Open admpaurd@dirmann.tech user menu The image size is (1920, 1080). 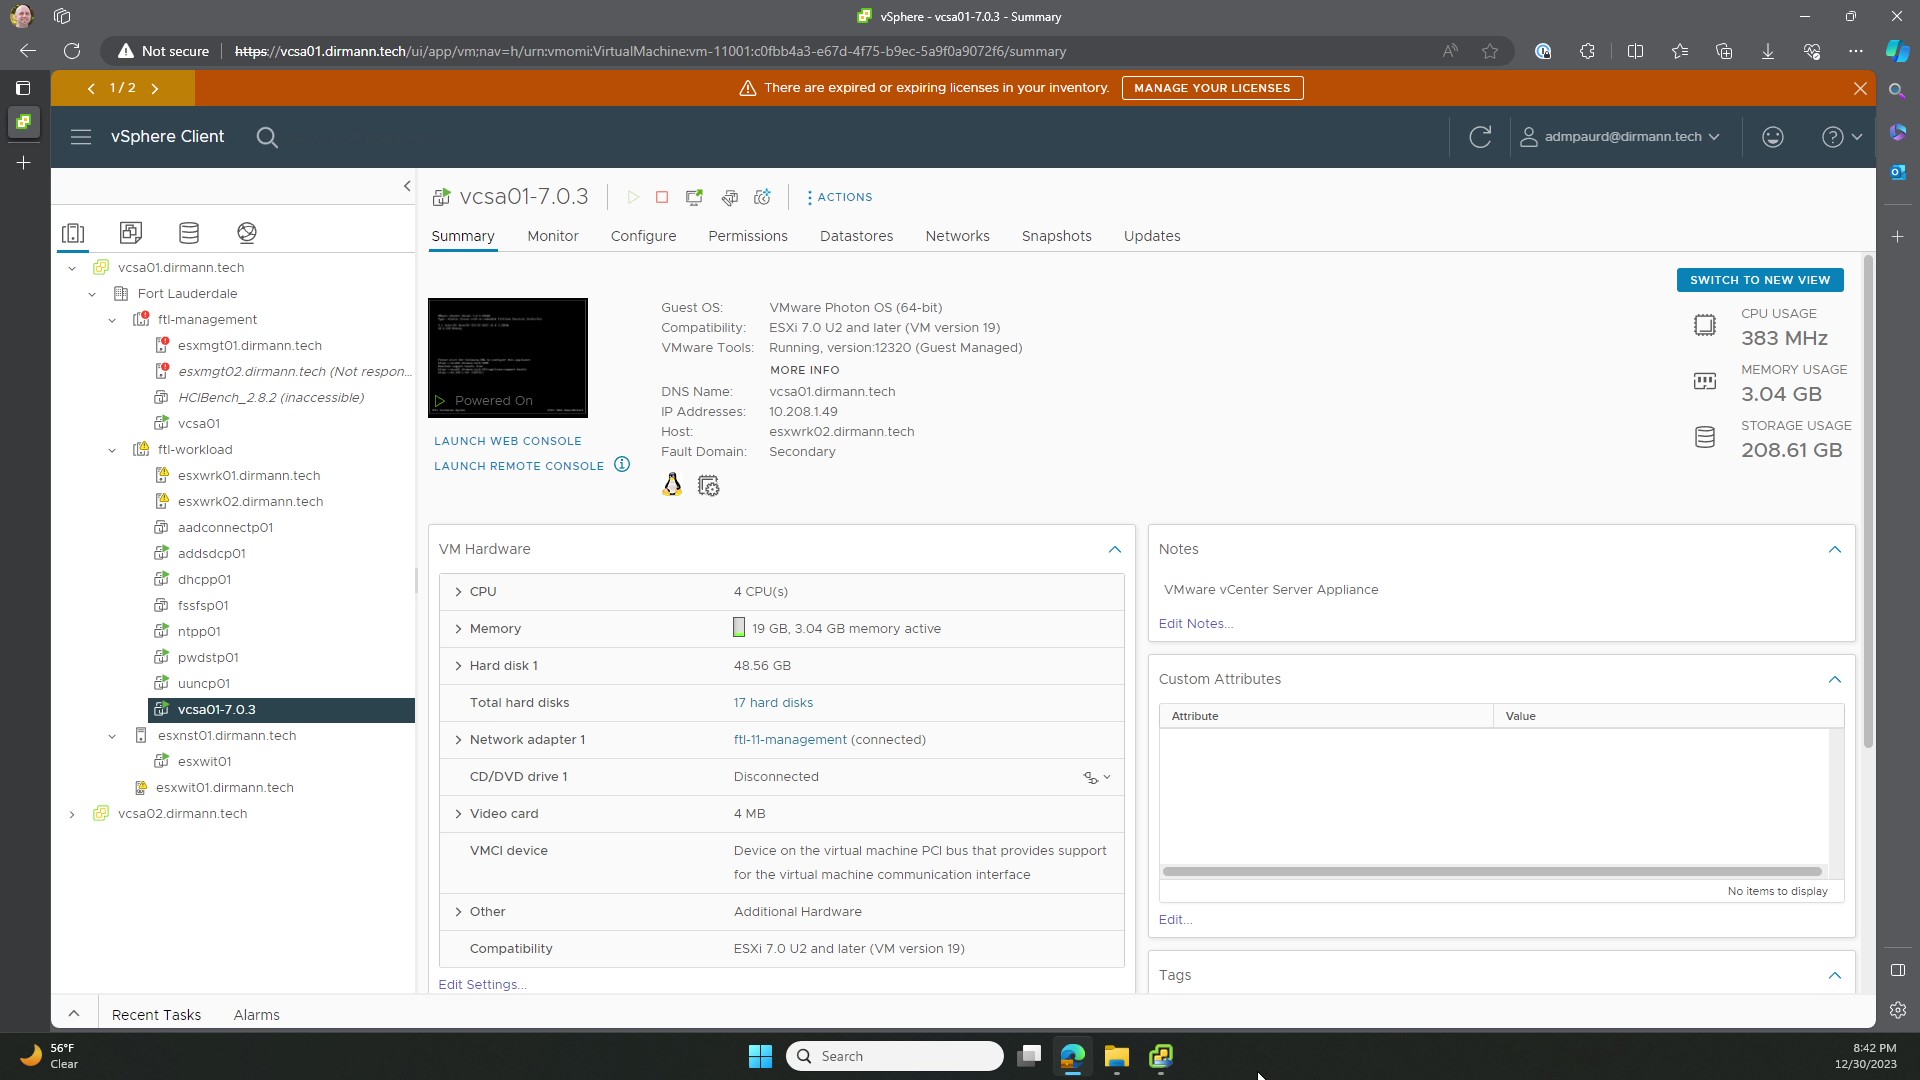point(1620,137)
